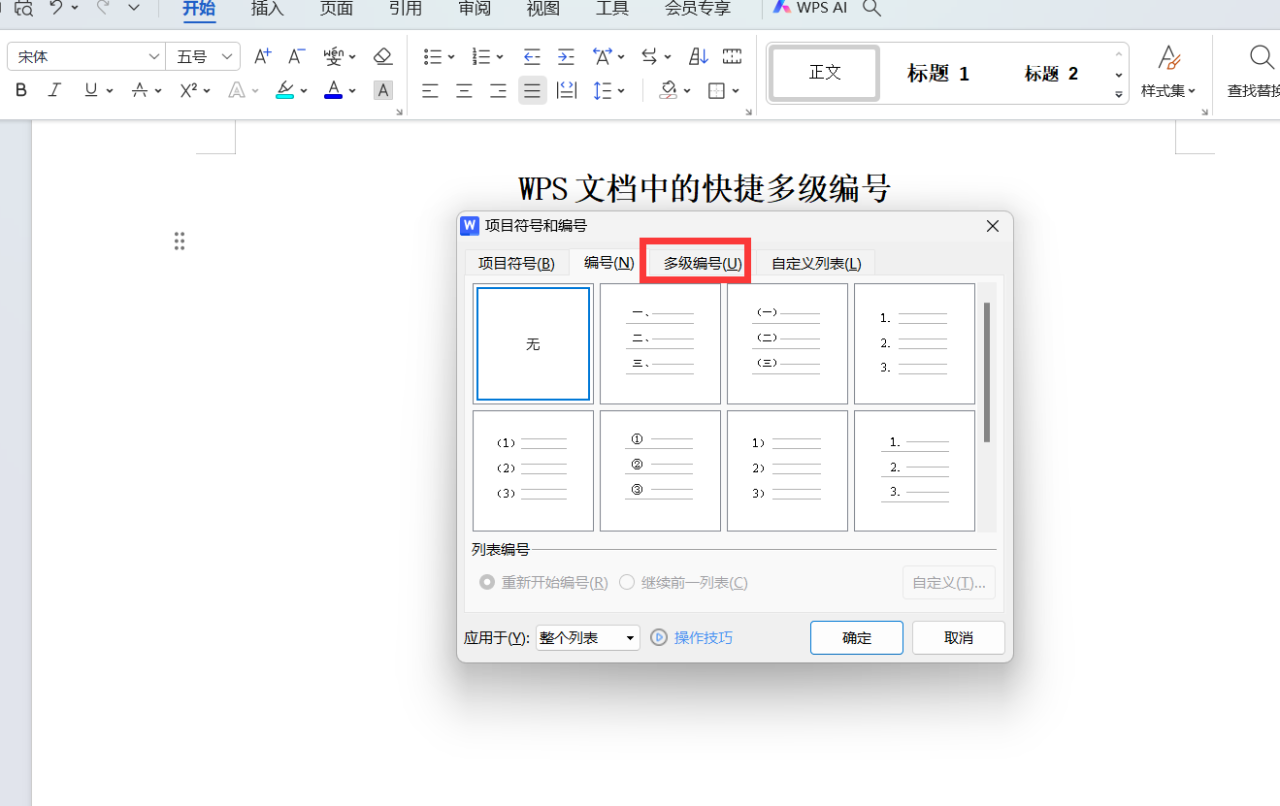Select the 无 numbering thumbnail
Screen dimensions: 1280x806
click(x=533, y=344)
